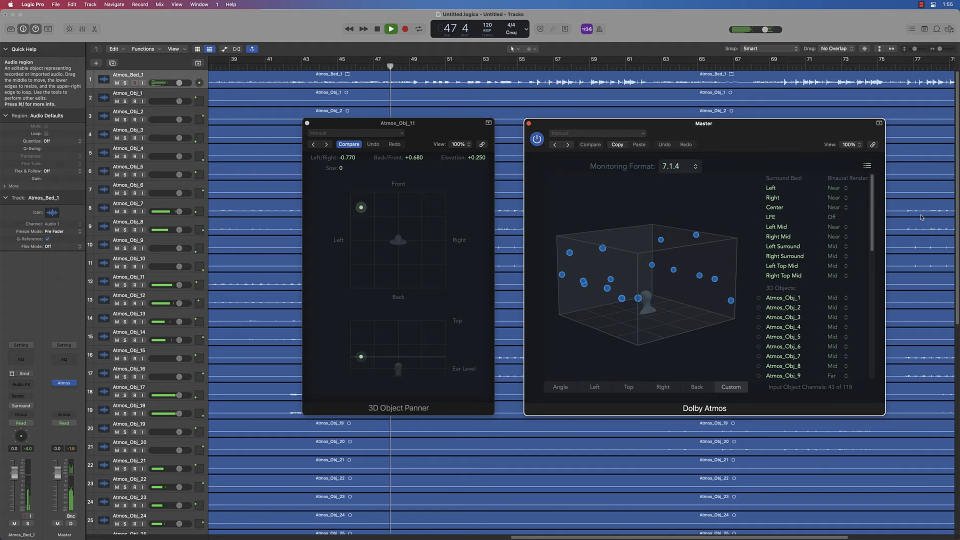960x540 pixels.
Task: Click the Forward transport button
Action: [x=363, y=29]
